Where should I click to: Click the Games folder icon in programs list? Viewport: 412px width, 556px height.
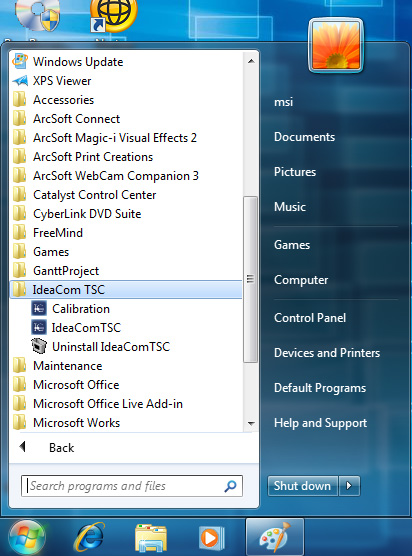(20, 252)
